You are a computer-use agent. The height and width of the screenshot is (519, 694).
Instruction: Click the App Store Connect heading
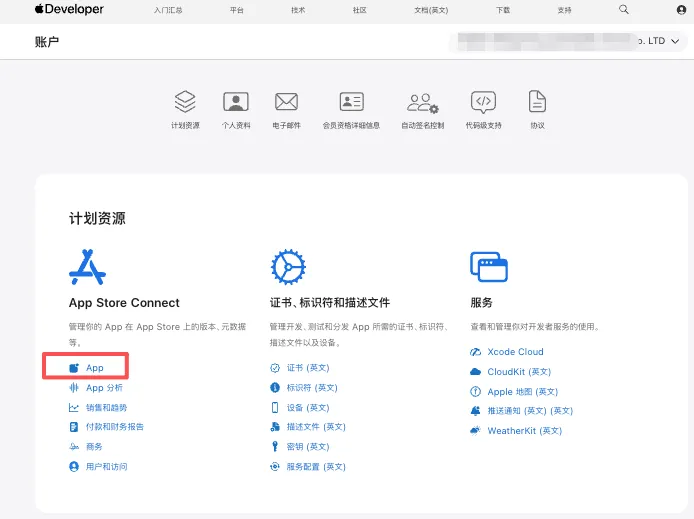pos(124,303)
